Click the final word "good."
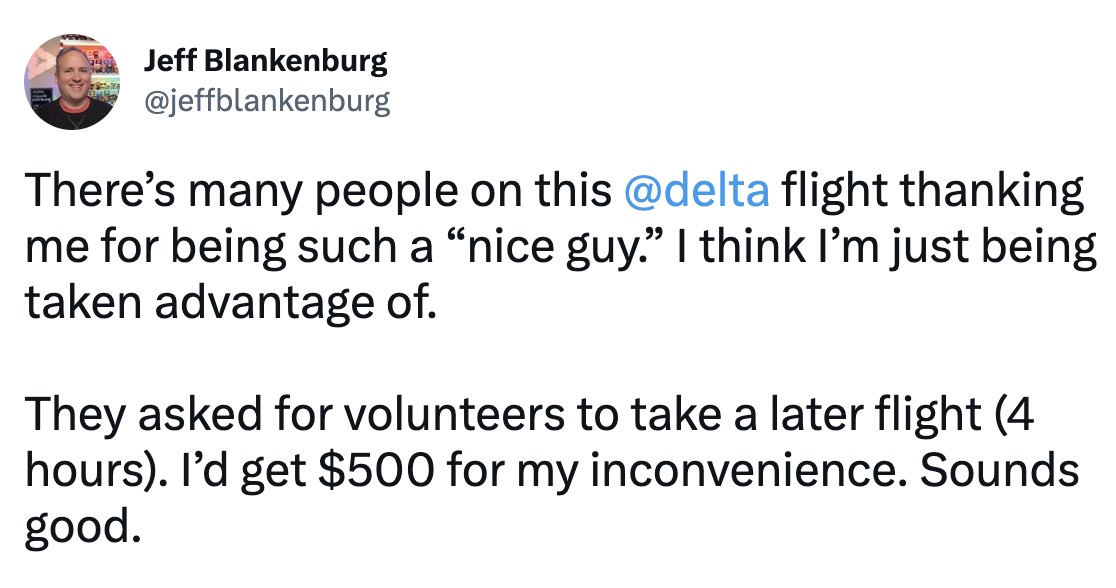The image size is (1116, 588). click(x=78, y=521)
